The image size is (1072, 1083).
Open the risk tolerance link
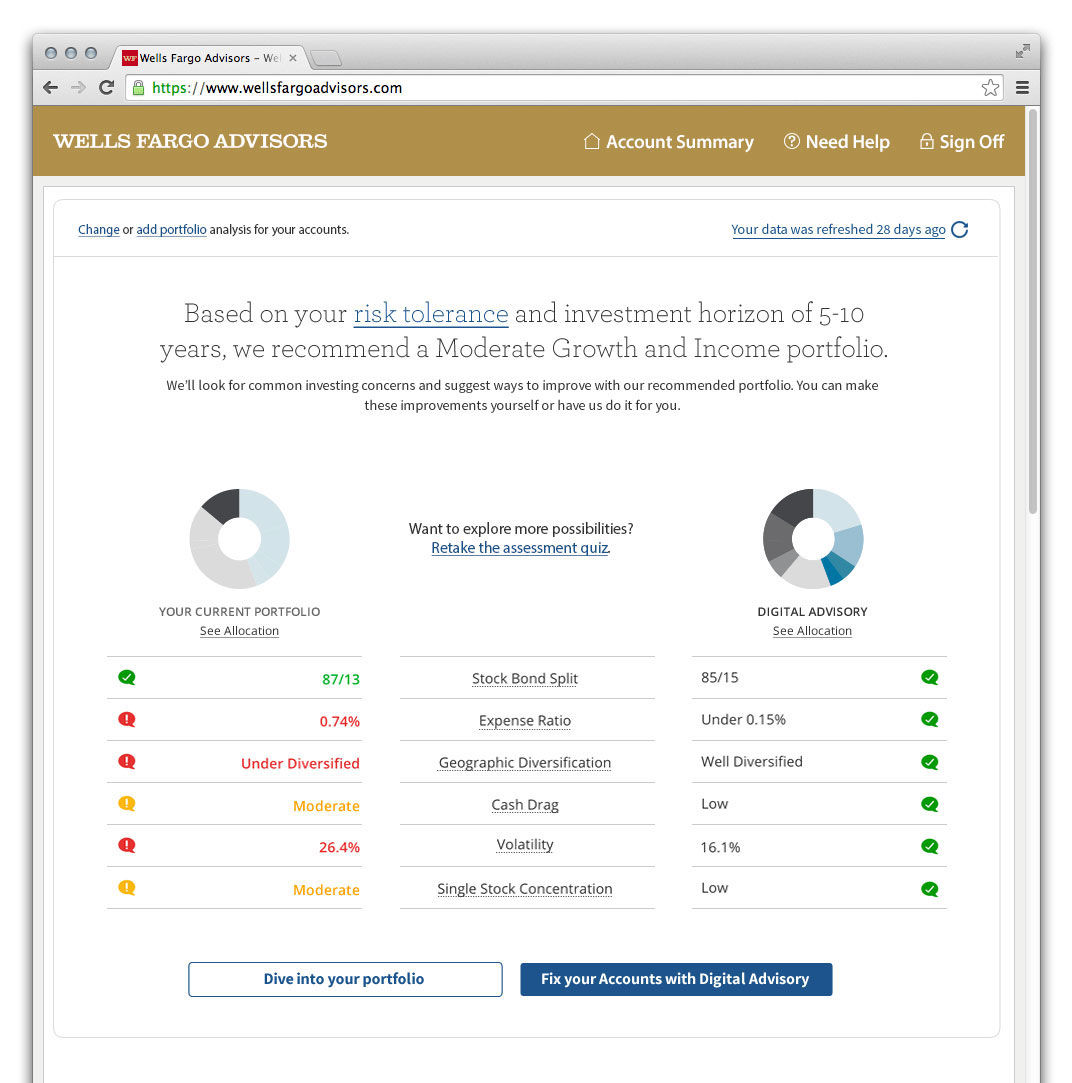point(431,314)
